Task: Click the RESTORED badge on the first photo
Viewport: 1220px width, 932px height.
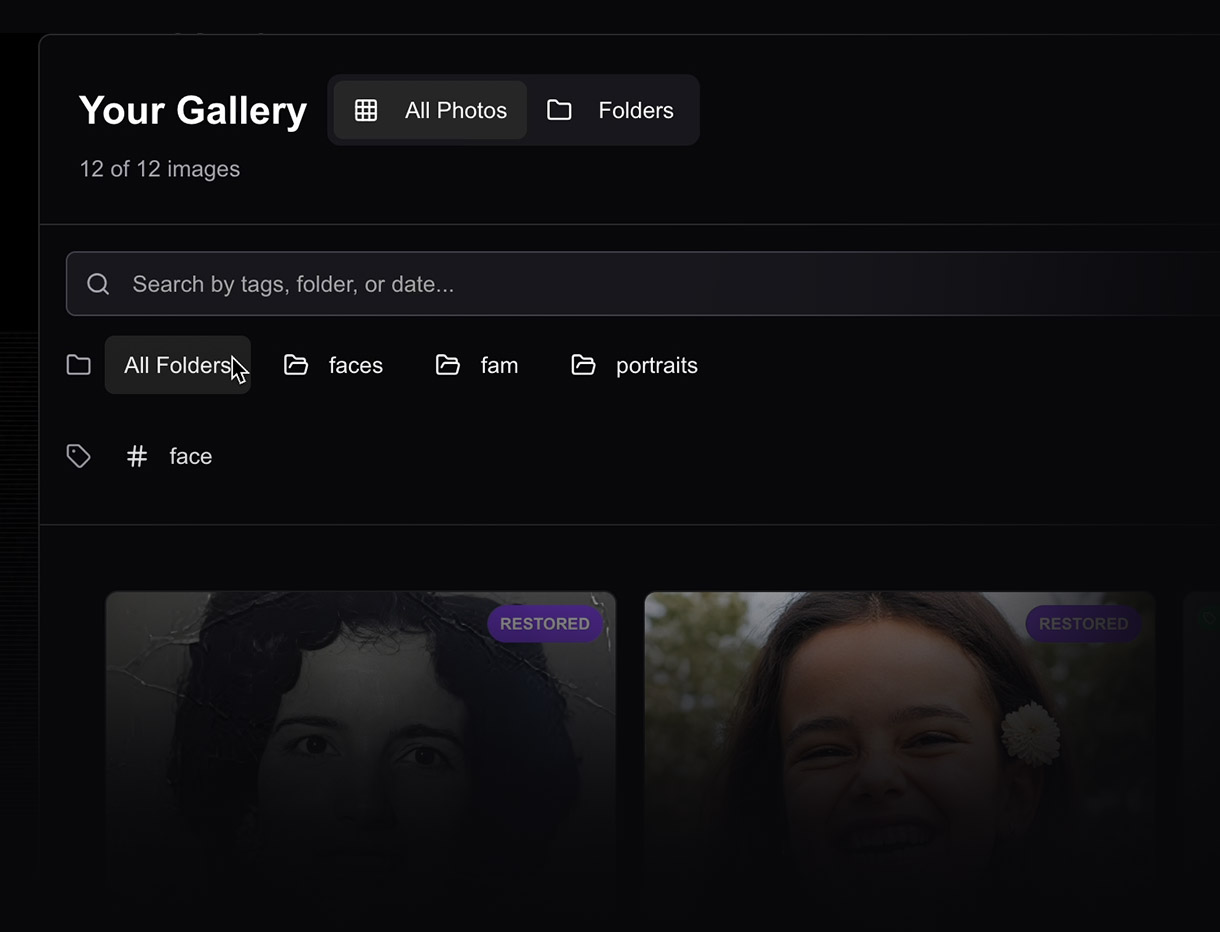Action: 545,623
